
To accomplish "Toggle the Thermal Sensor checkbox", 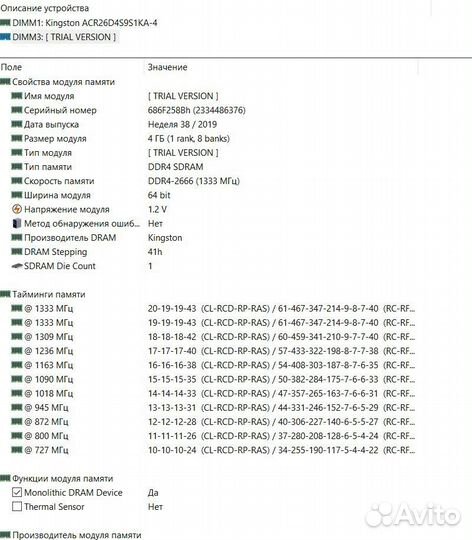I will point(17,507).
